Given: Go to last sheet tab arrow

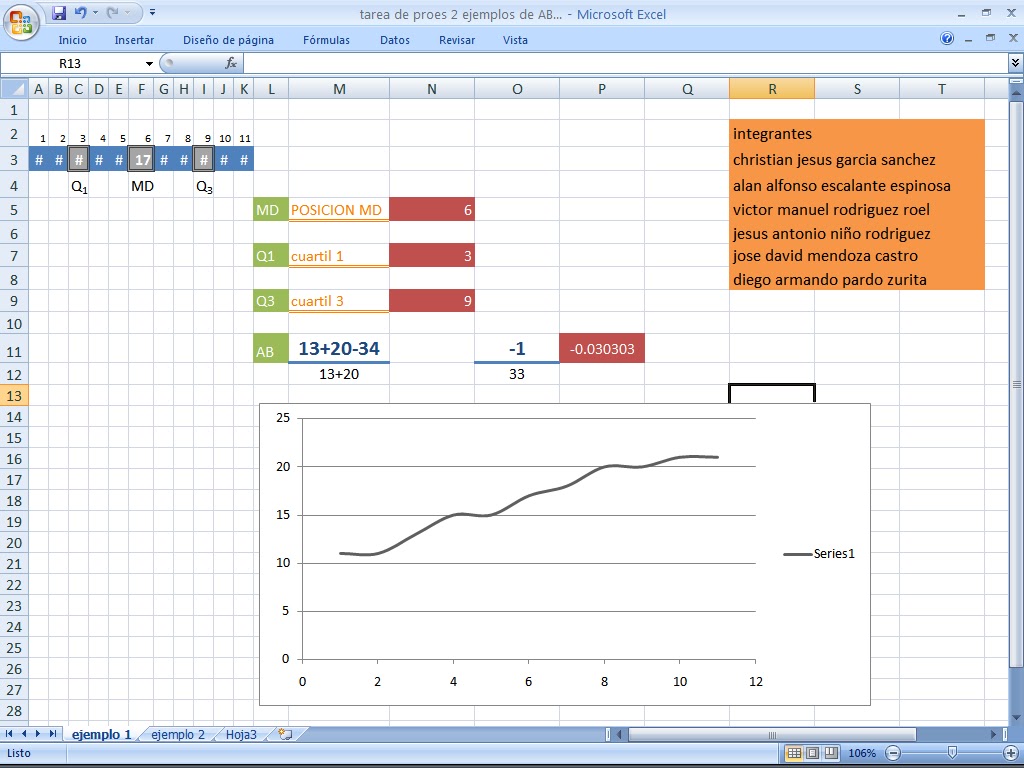Looking at the screenshot, I should (x=52, y=734).
